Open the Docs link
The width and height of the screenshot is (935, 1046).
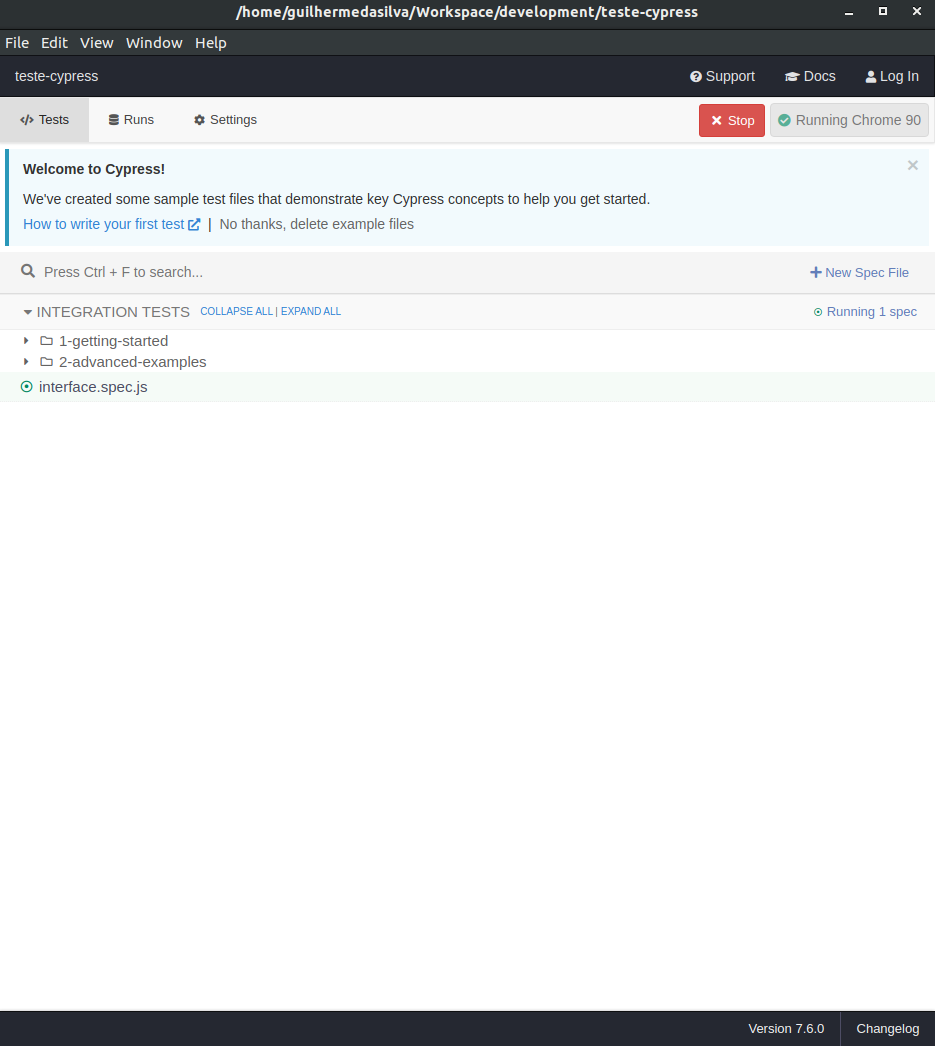pos(810,76)
